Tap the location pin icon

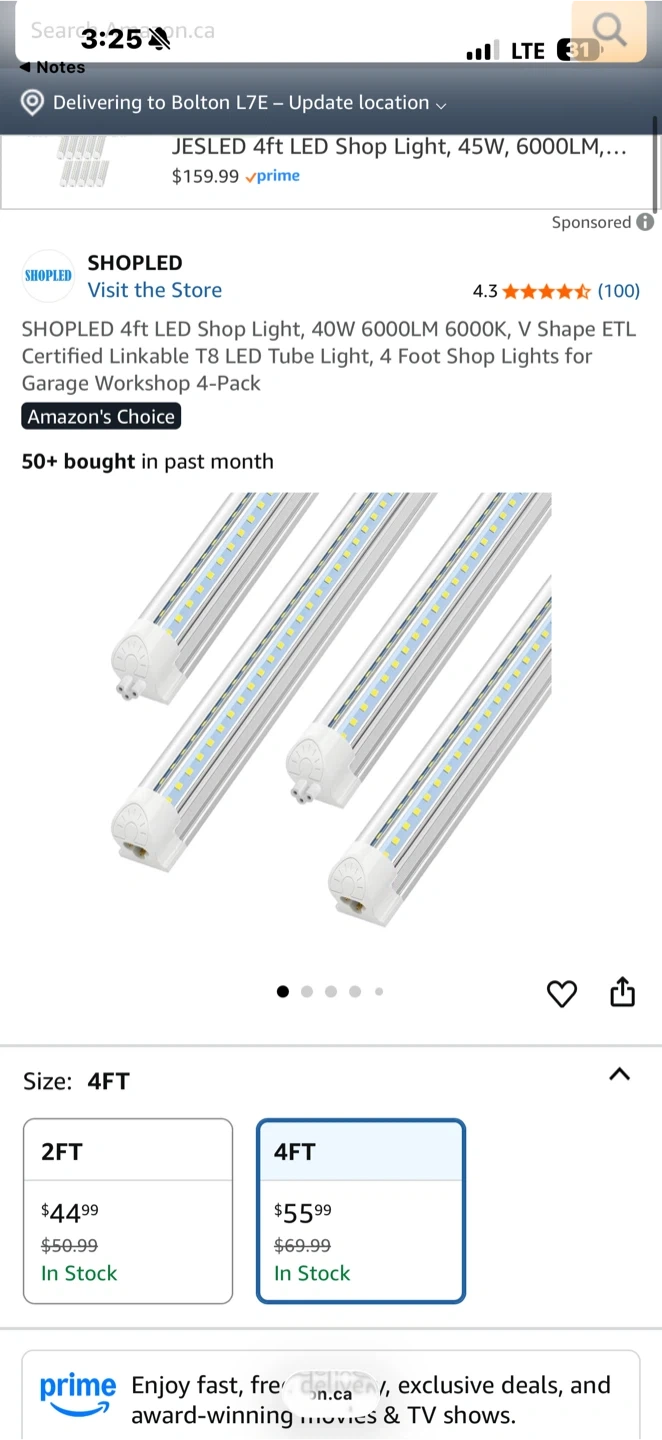click(33, 103)
